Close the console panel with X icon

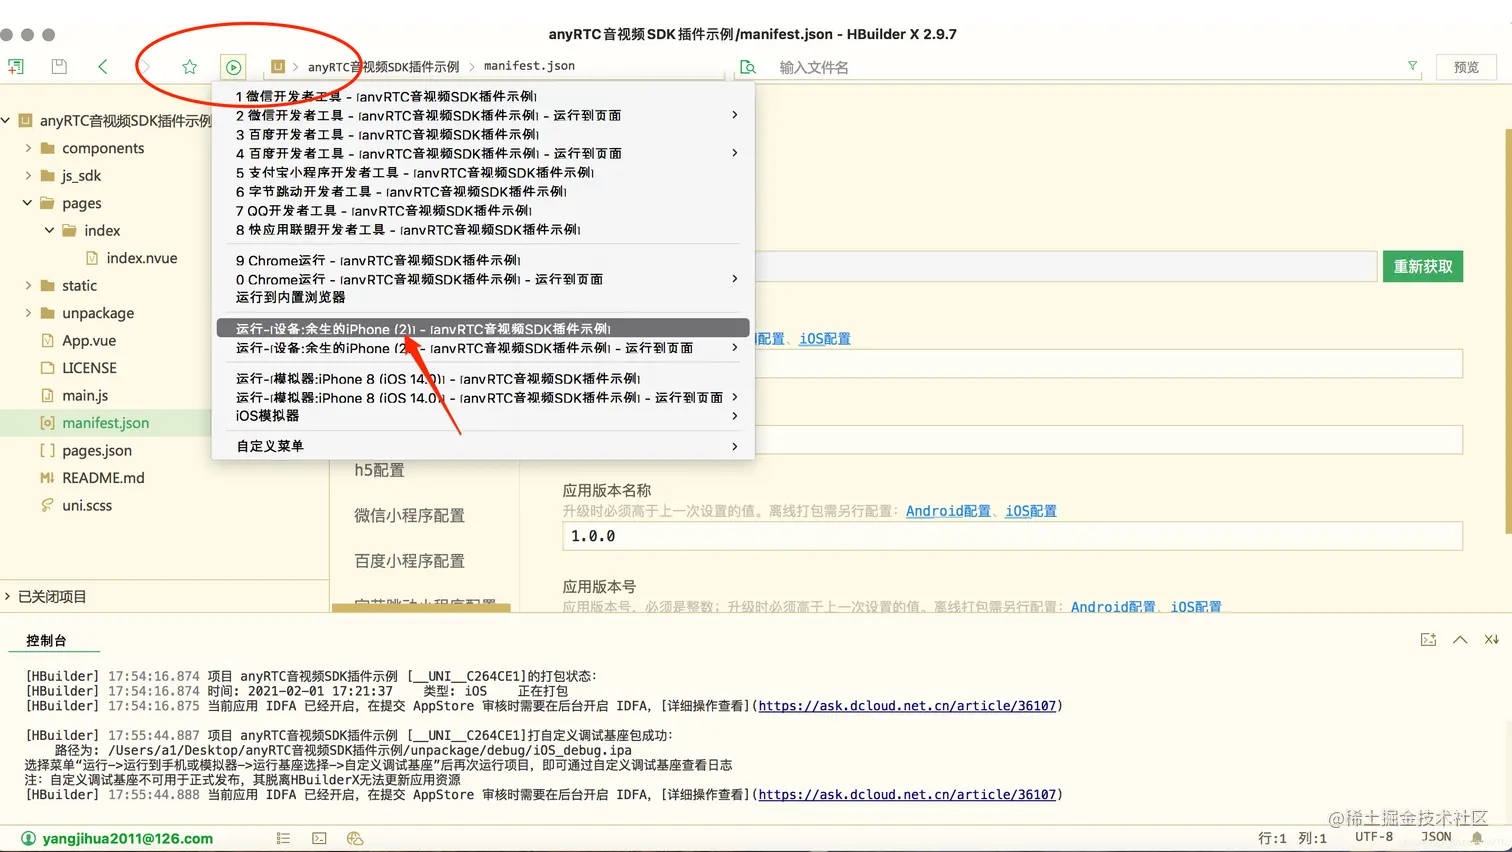(1491, 640)
